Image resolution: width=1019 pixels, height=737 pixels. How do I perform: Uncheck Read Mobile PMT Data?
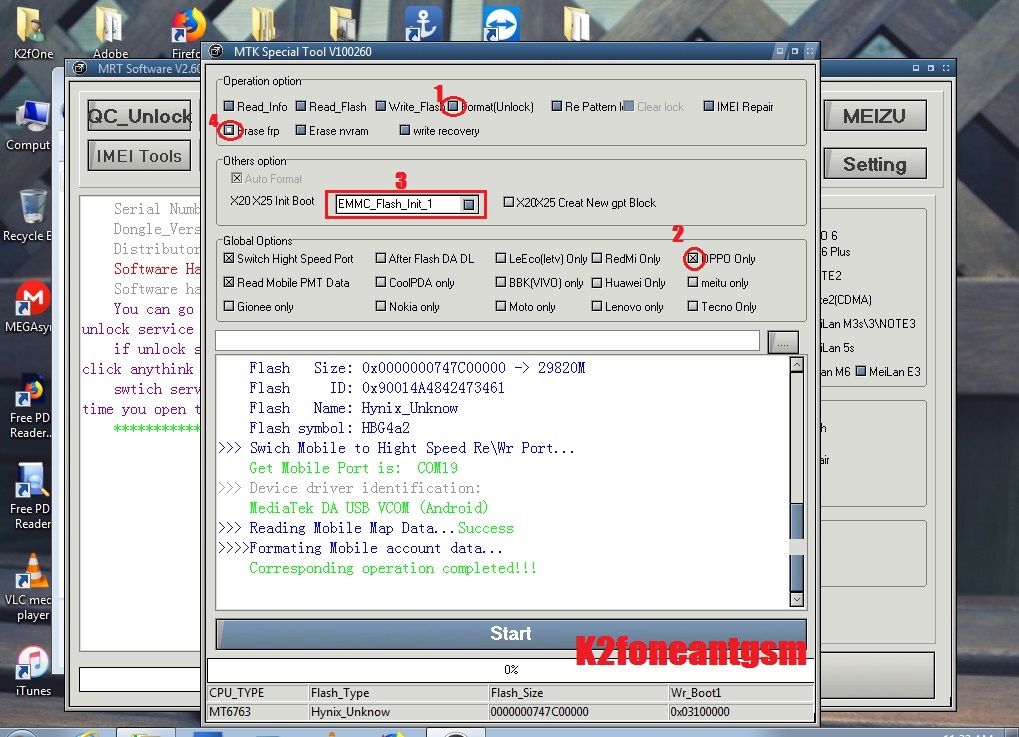pos(229,282)
